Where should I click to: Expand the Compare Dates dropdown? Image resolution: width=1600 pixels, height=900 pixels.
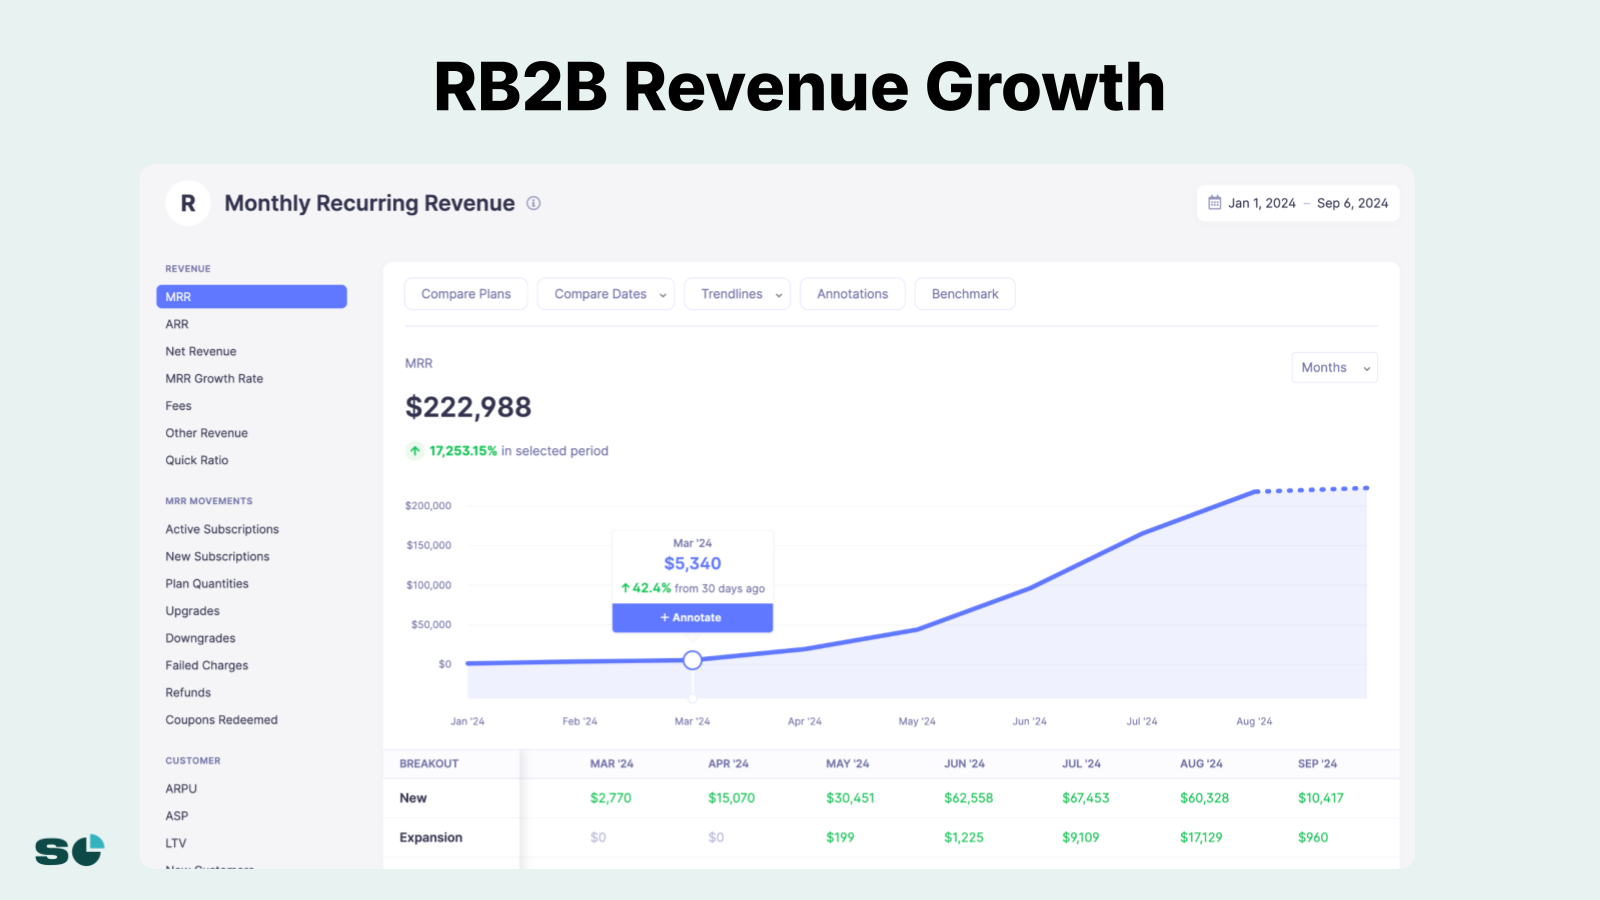tap(606, 294)
